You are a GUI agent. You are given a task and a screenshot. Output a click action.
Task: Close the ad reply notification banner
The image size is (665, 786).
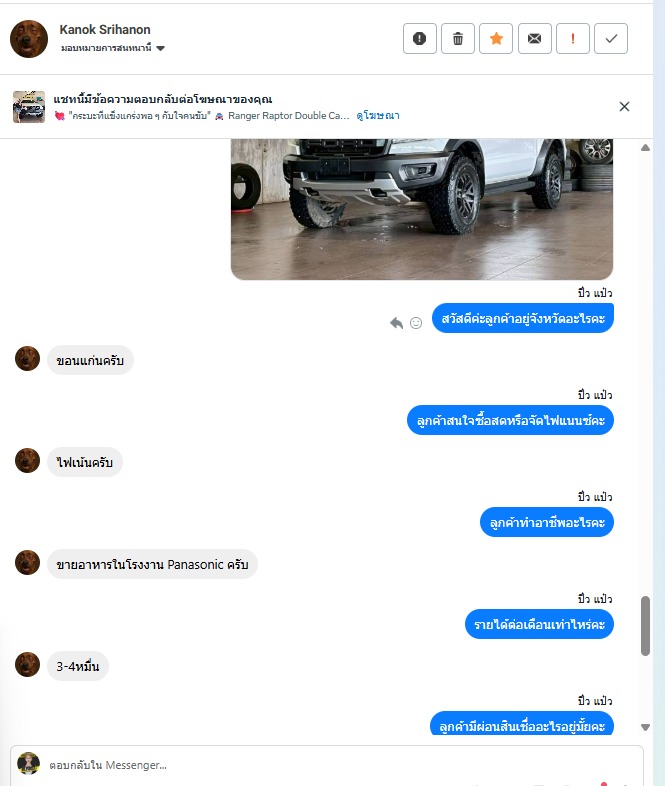click(x=624, y=106)
